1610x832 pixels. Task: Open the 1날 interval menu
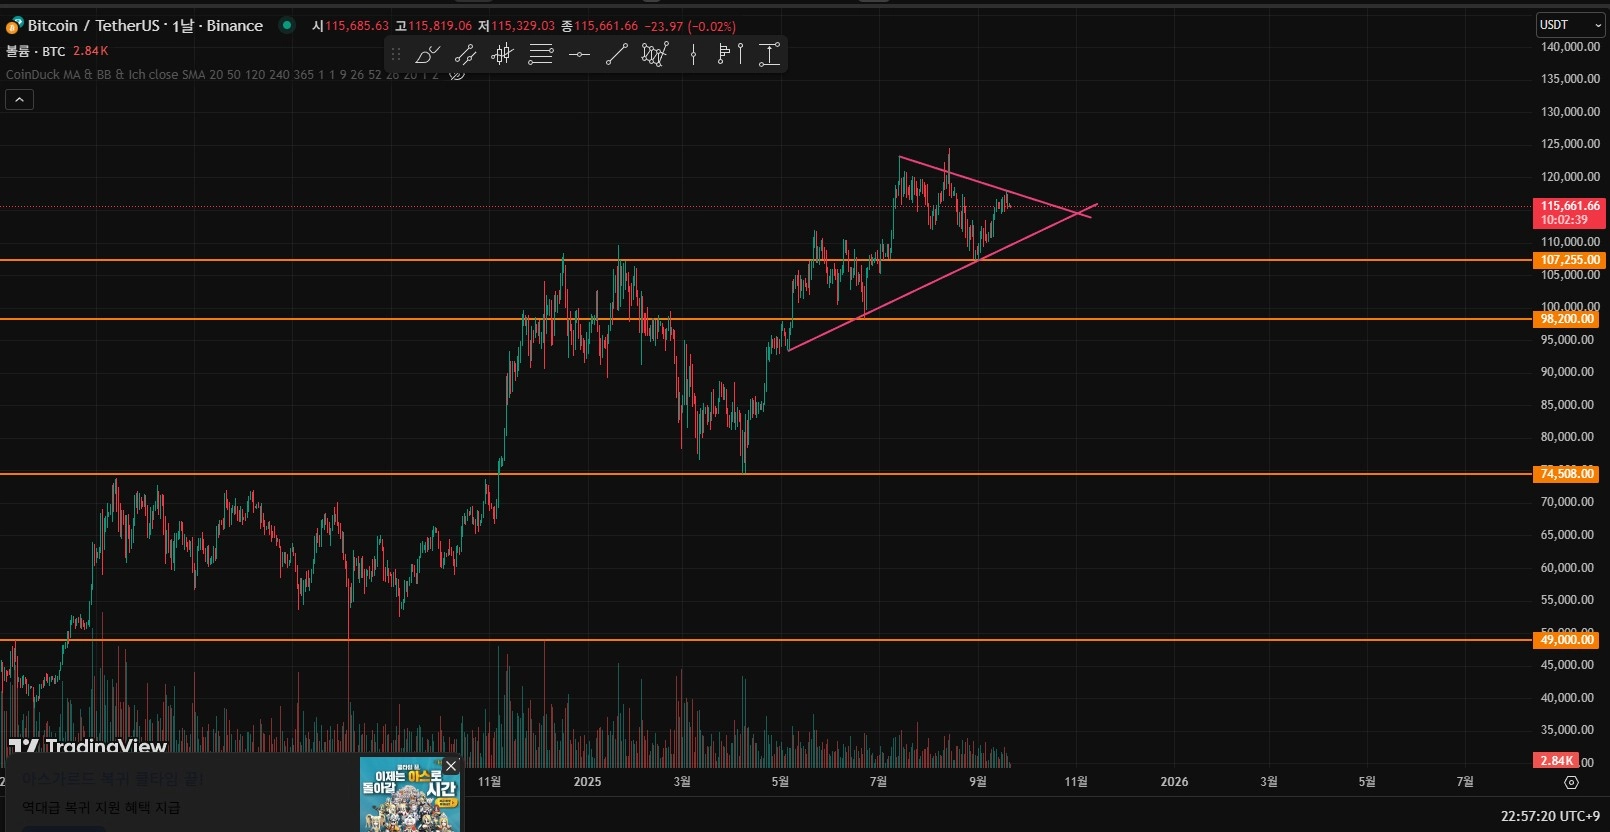pyautogui.click(x=182, y=25)
